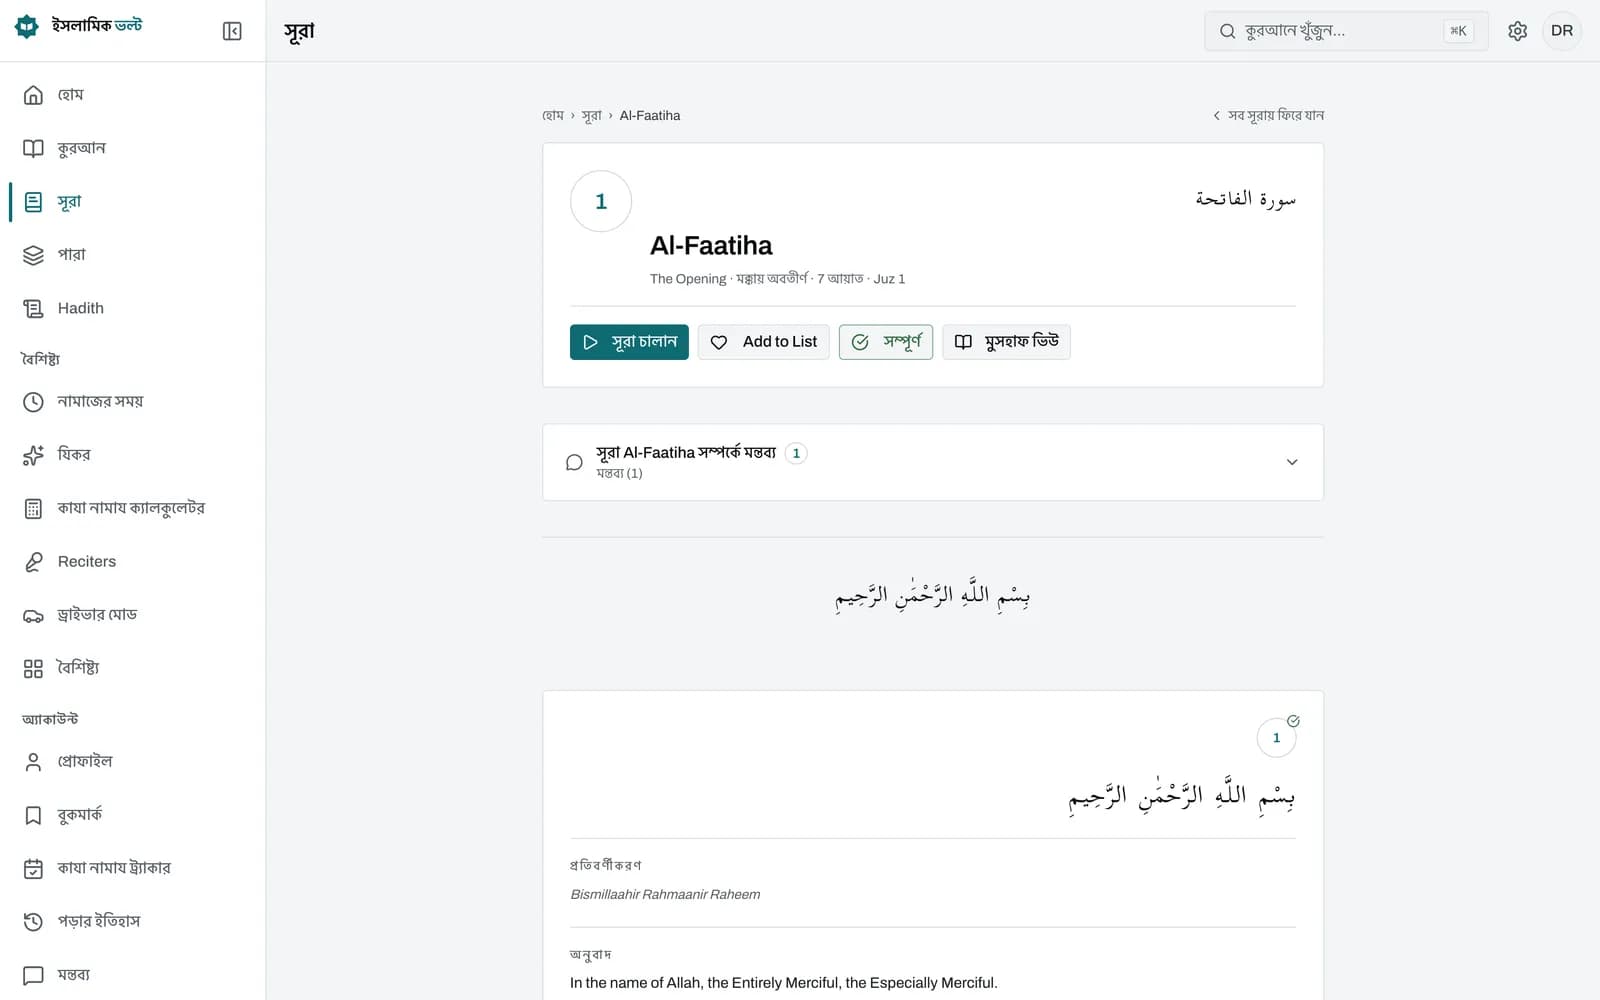The height and width of the screenshot is (1000, 1600).
Task: Click the কুরআনে খুঁজুন search field
Action: click(1346, 31)
